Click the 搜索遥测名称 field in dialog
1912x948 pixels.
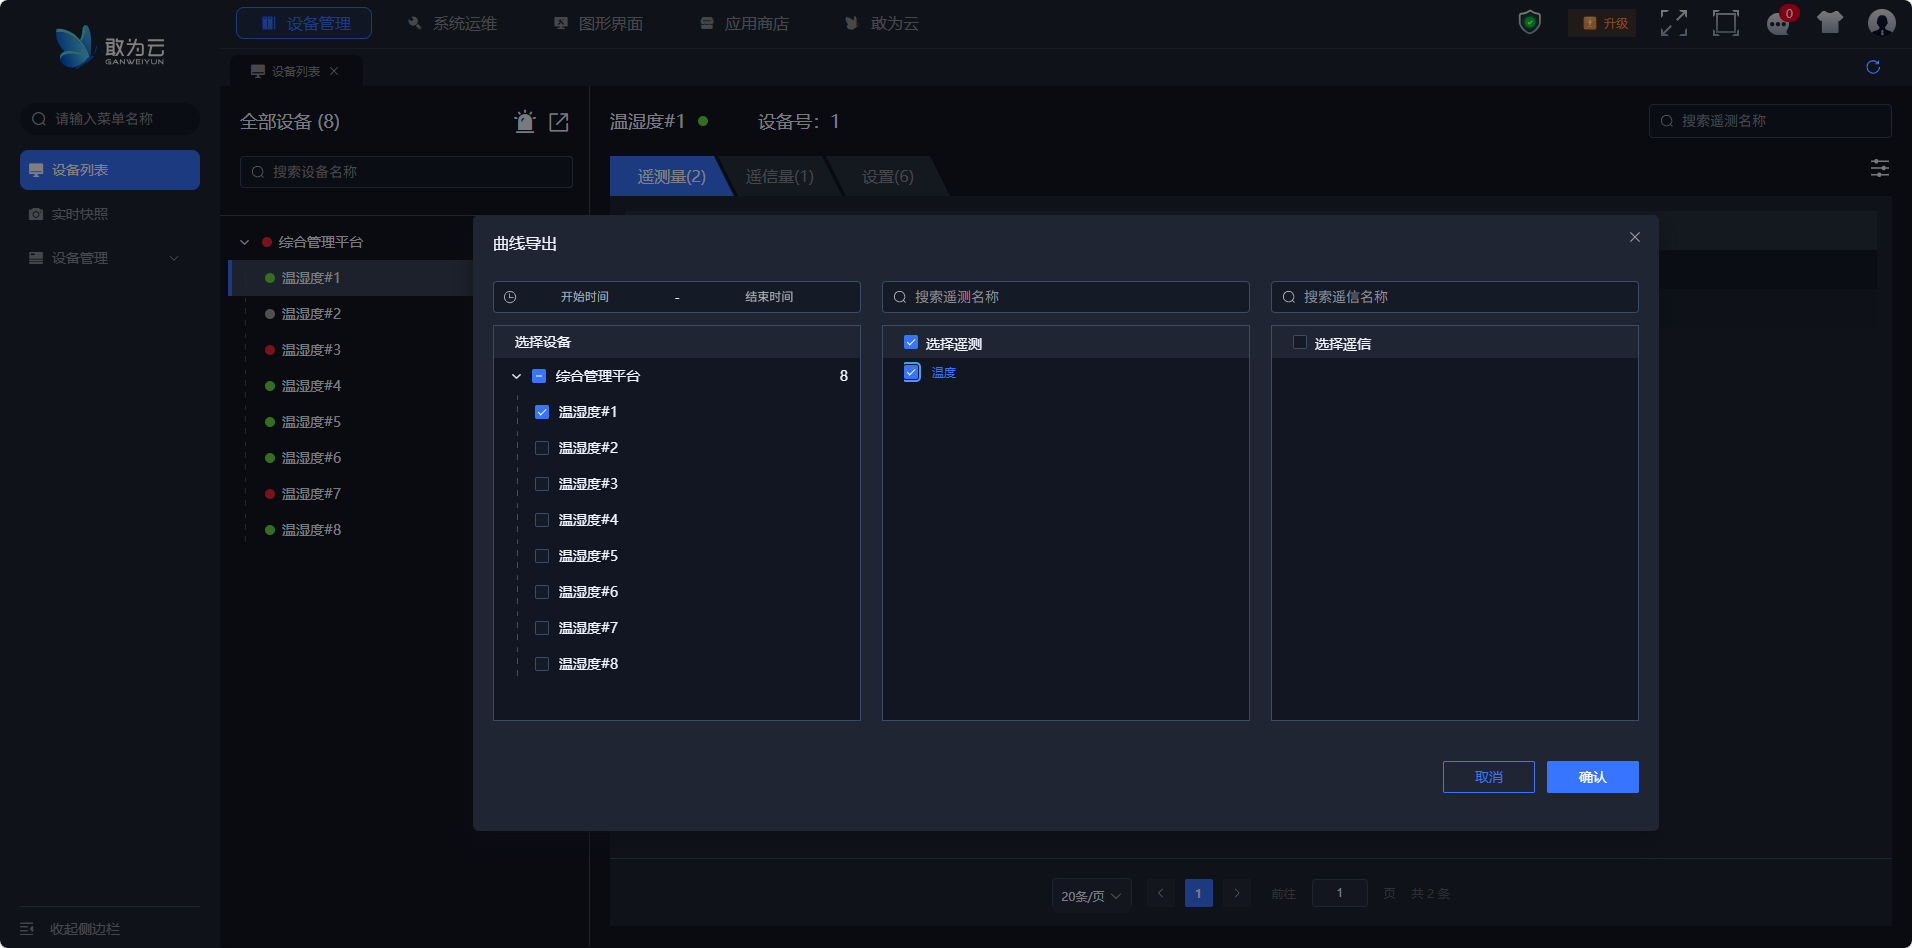pyautogui.click(x=1066, y=297)
